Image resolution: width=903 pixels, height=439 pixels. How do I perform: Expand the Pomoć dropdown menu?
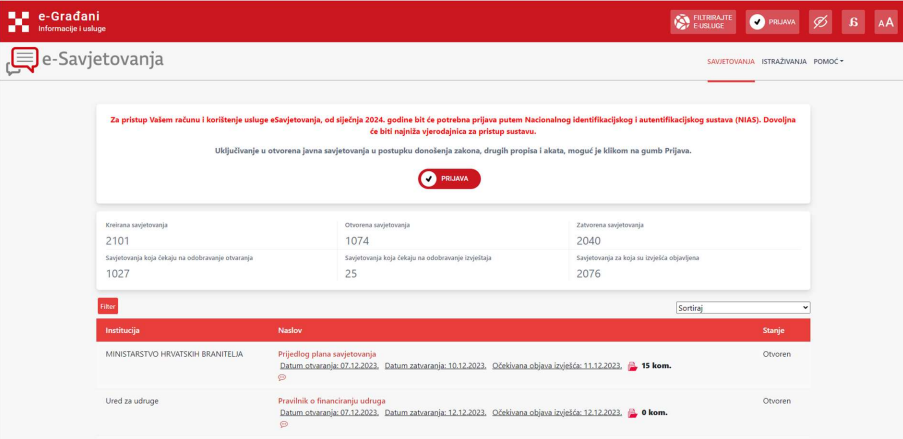(828, 61)
